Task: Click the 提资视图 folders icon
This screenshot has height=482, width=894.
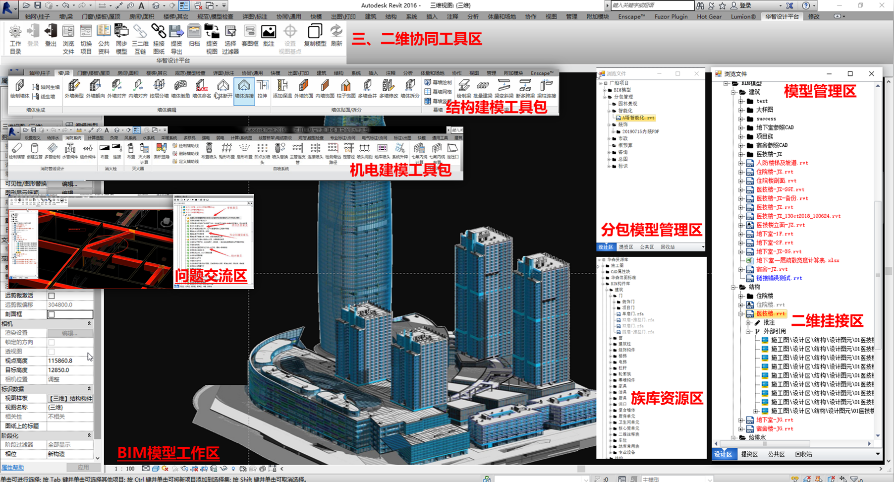Action: click(x=212, y=32)
